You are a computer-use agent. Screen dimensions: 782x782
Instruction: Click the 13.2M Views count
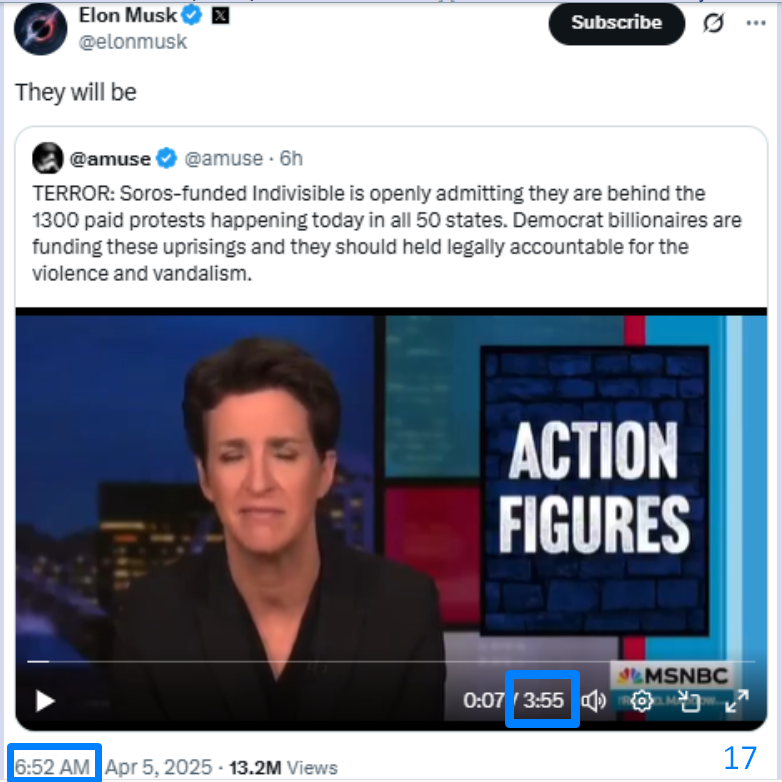tap(283, 767)
